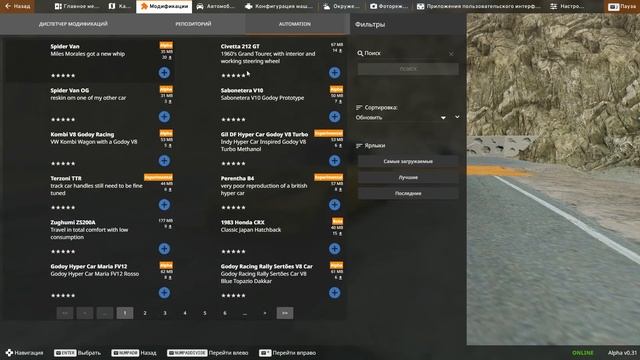This screenshot has height=360, width=640.
Task: Open Zughumi ZS200A mod title
Action: (x=73, y=222)
